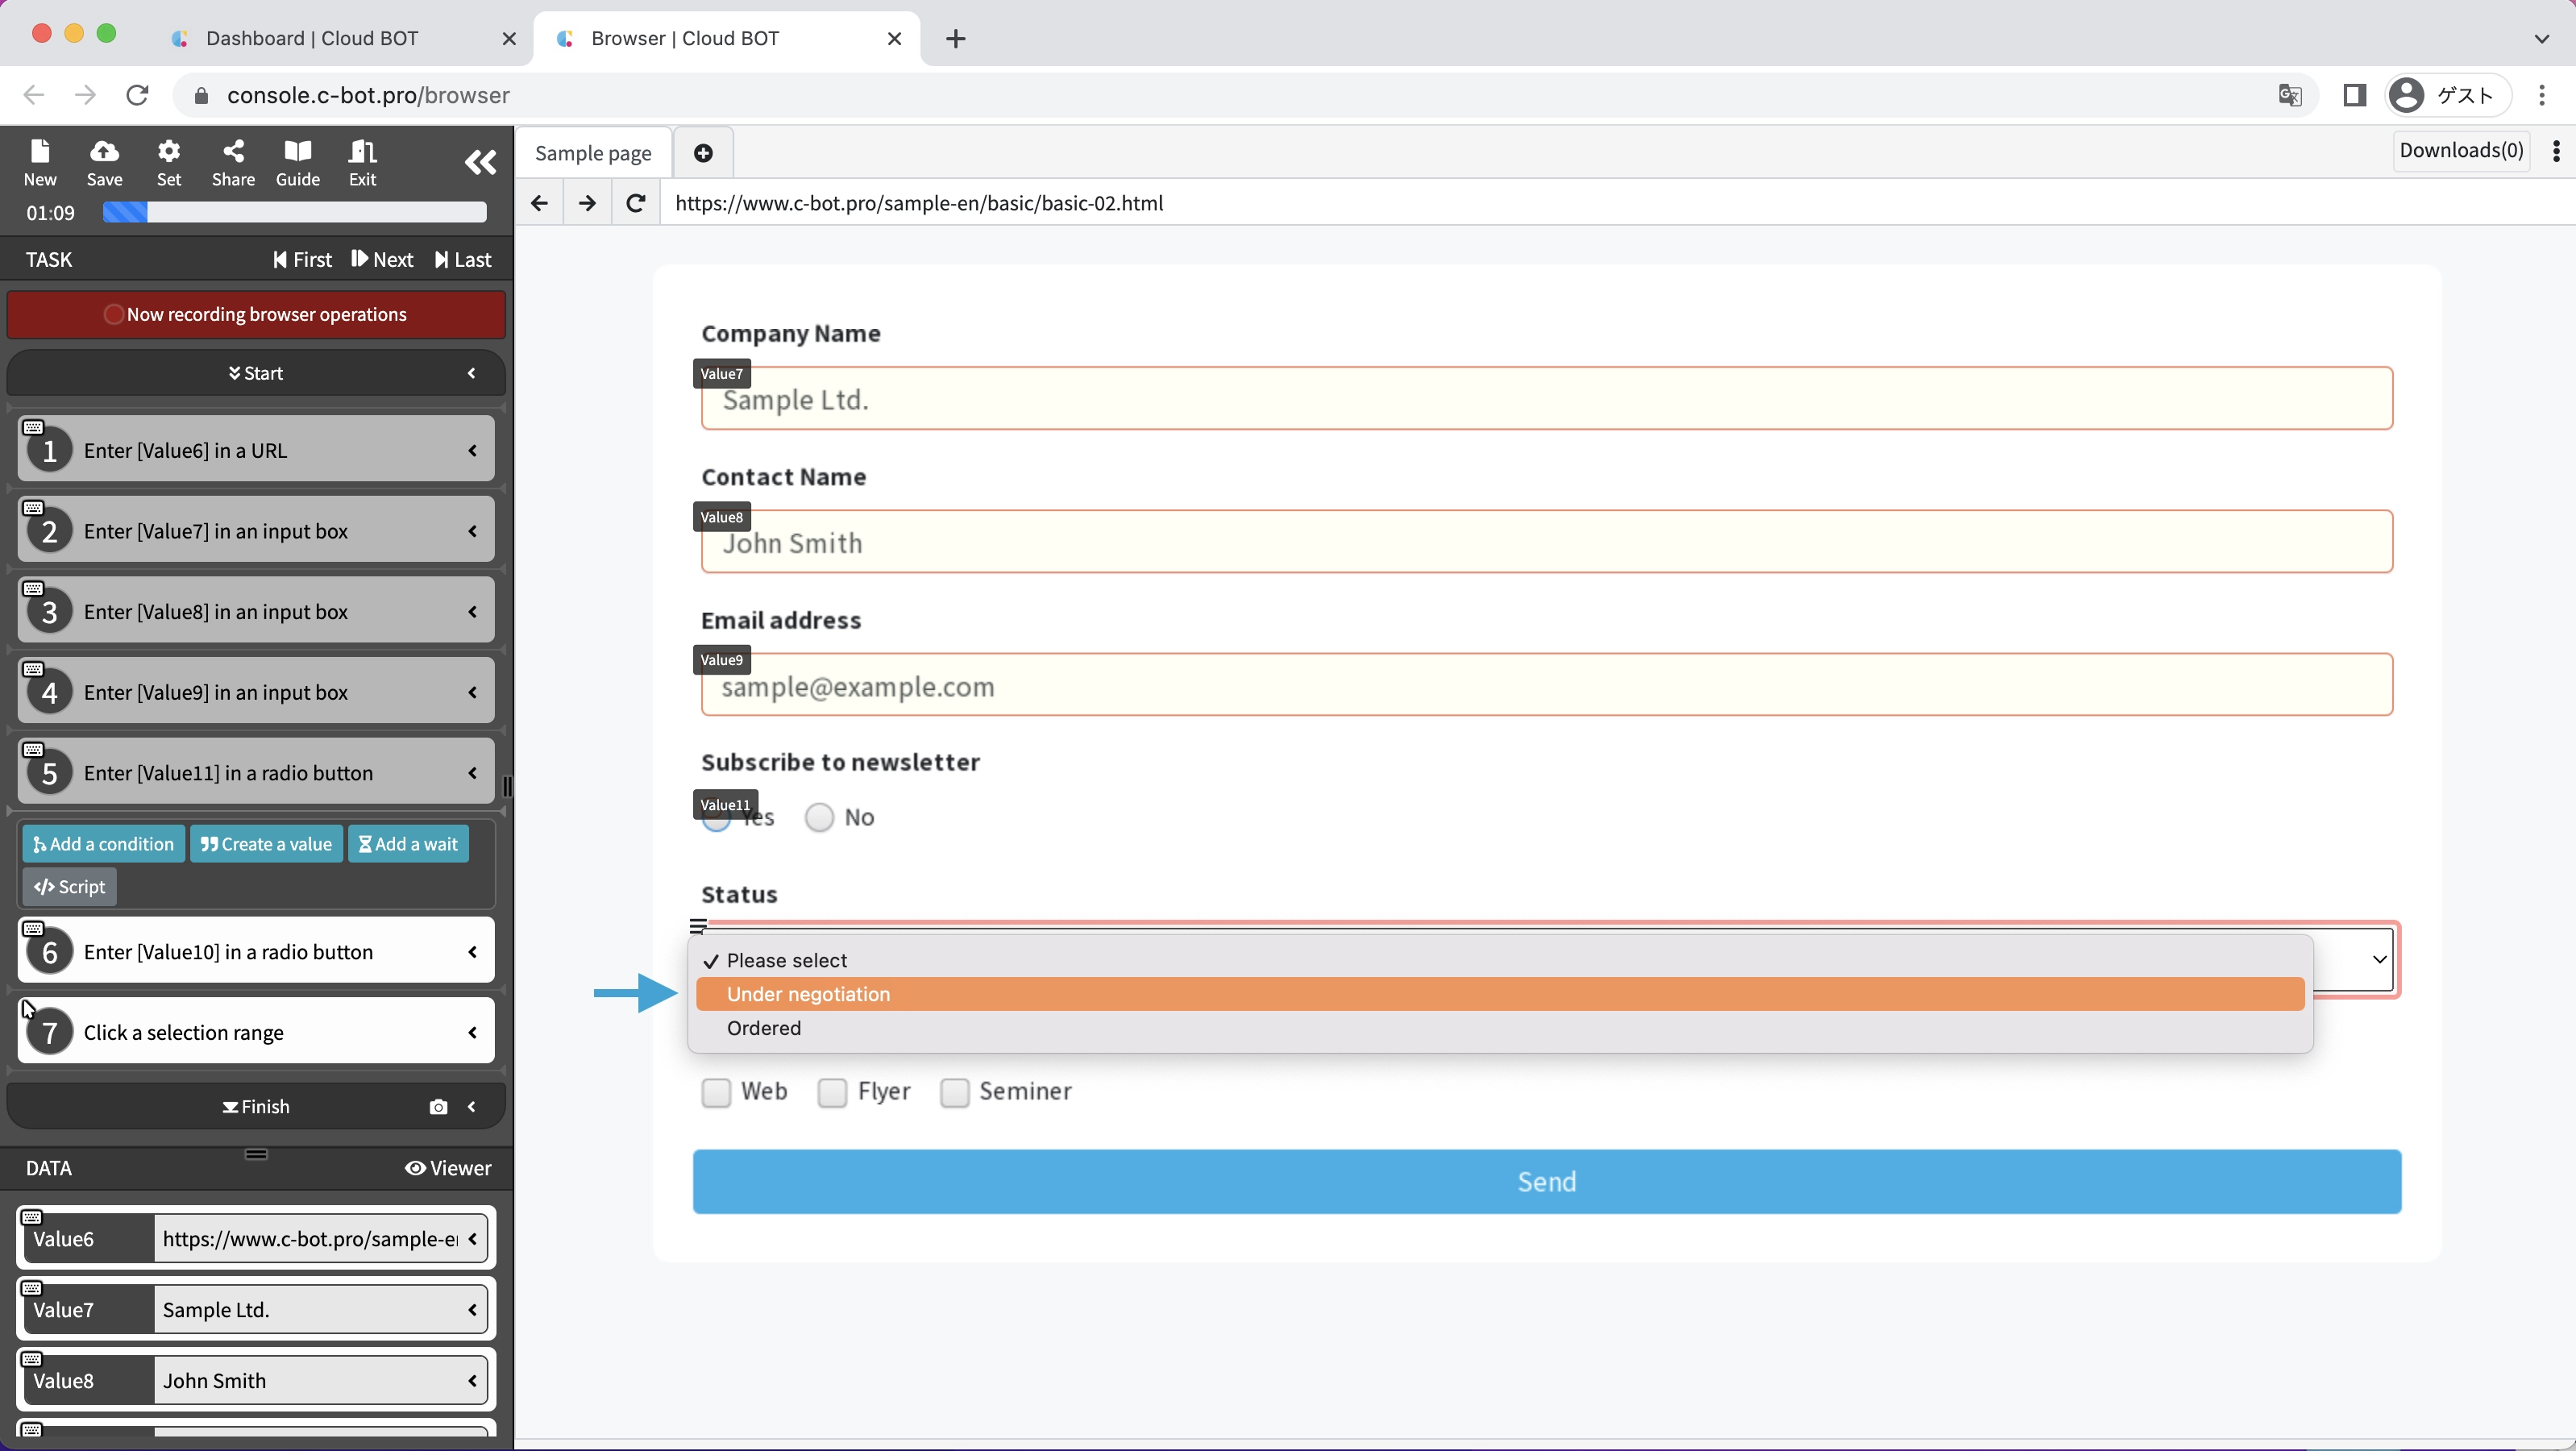Image resolution: width=2576 pixels, height=1451 pixels.
Task: Click the camera icon on Finish row
Action: point(438,1107)
